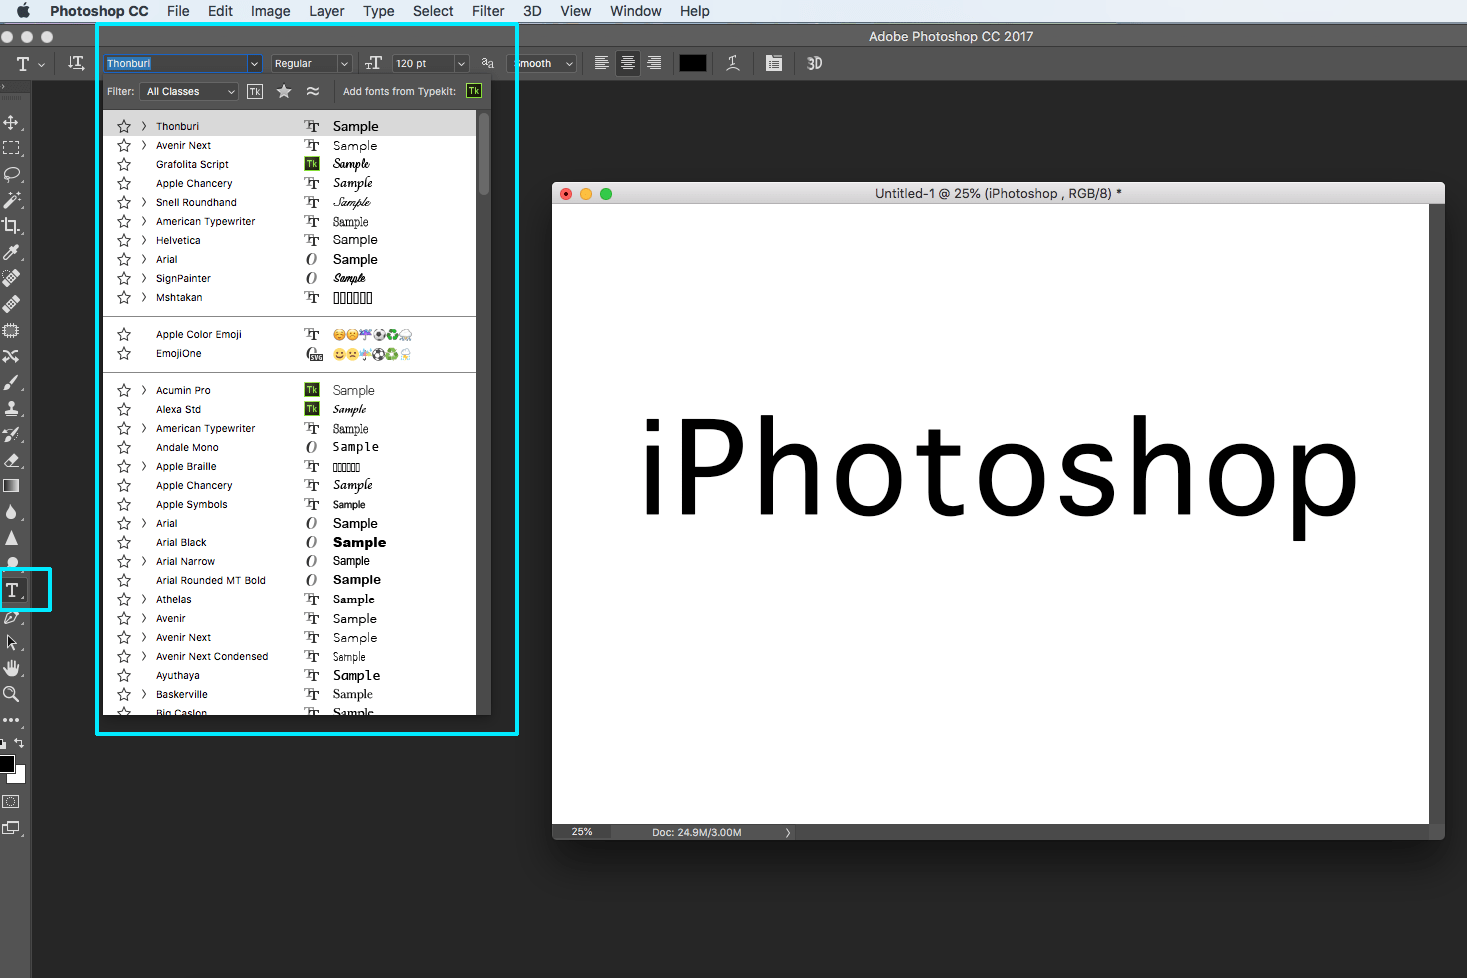Viewport: 1467px width, 978px height.
Task: Open the font family dropdown arrow
Action: click(x=254, y=63)
